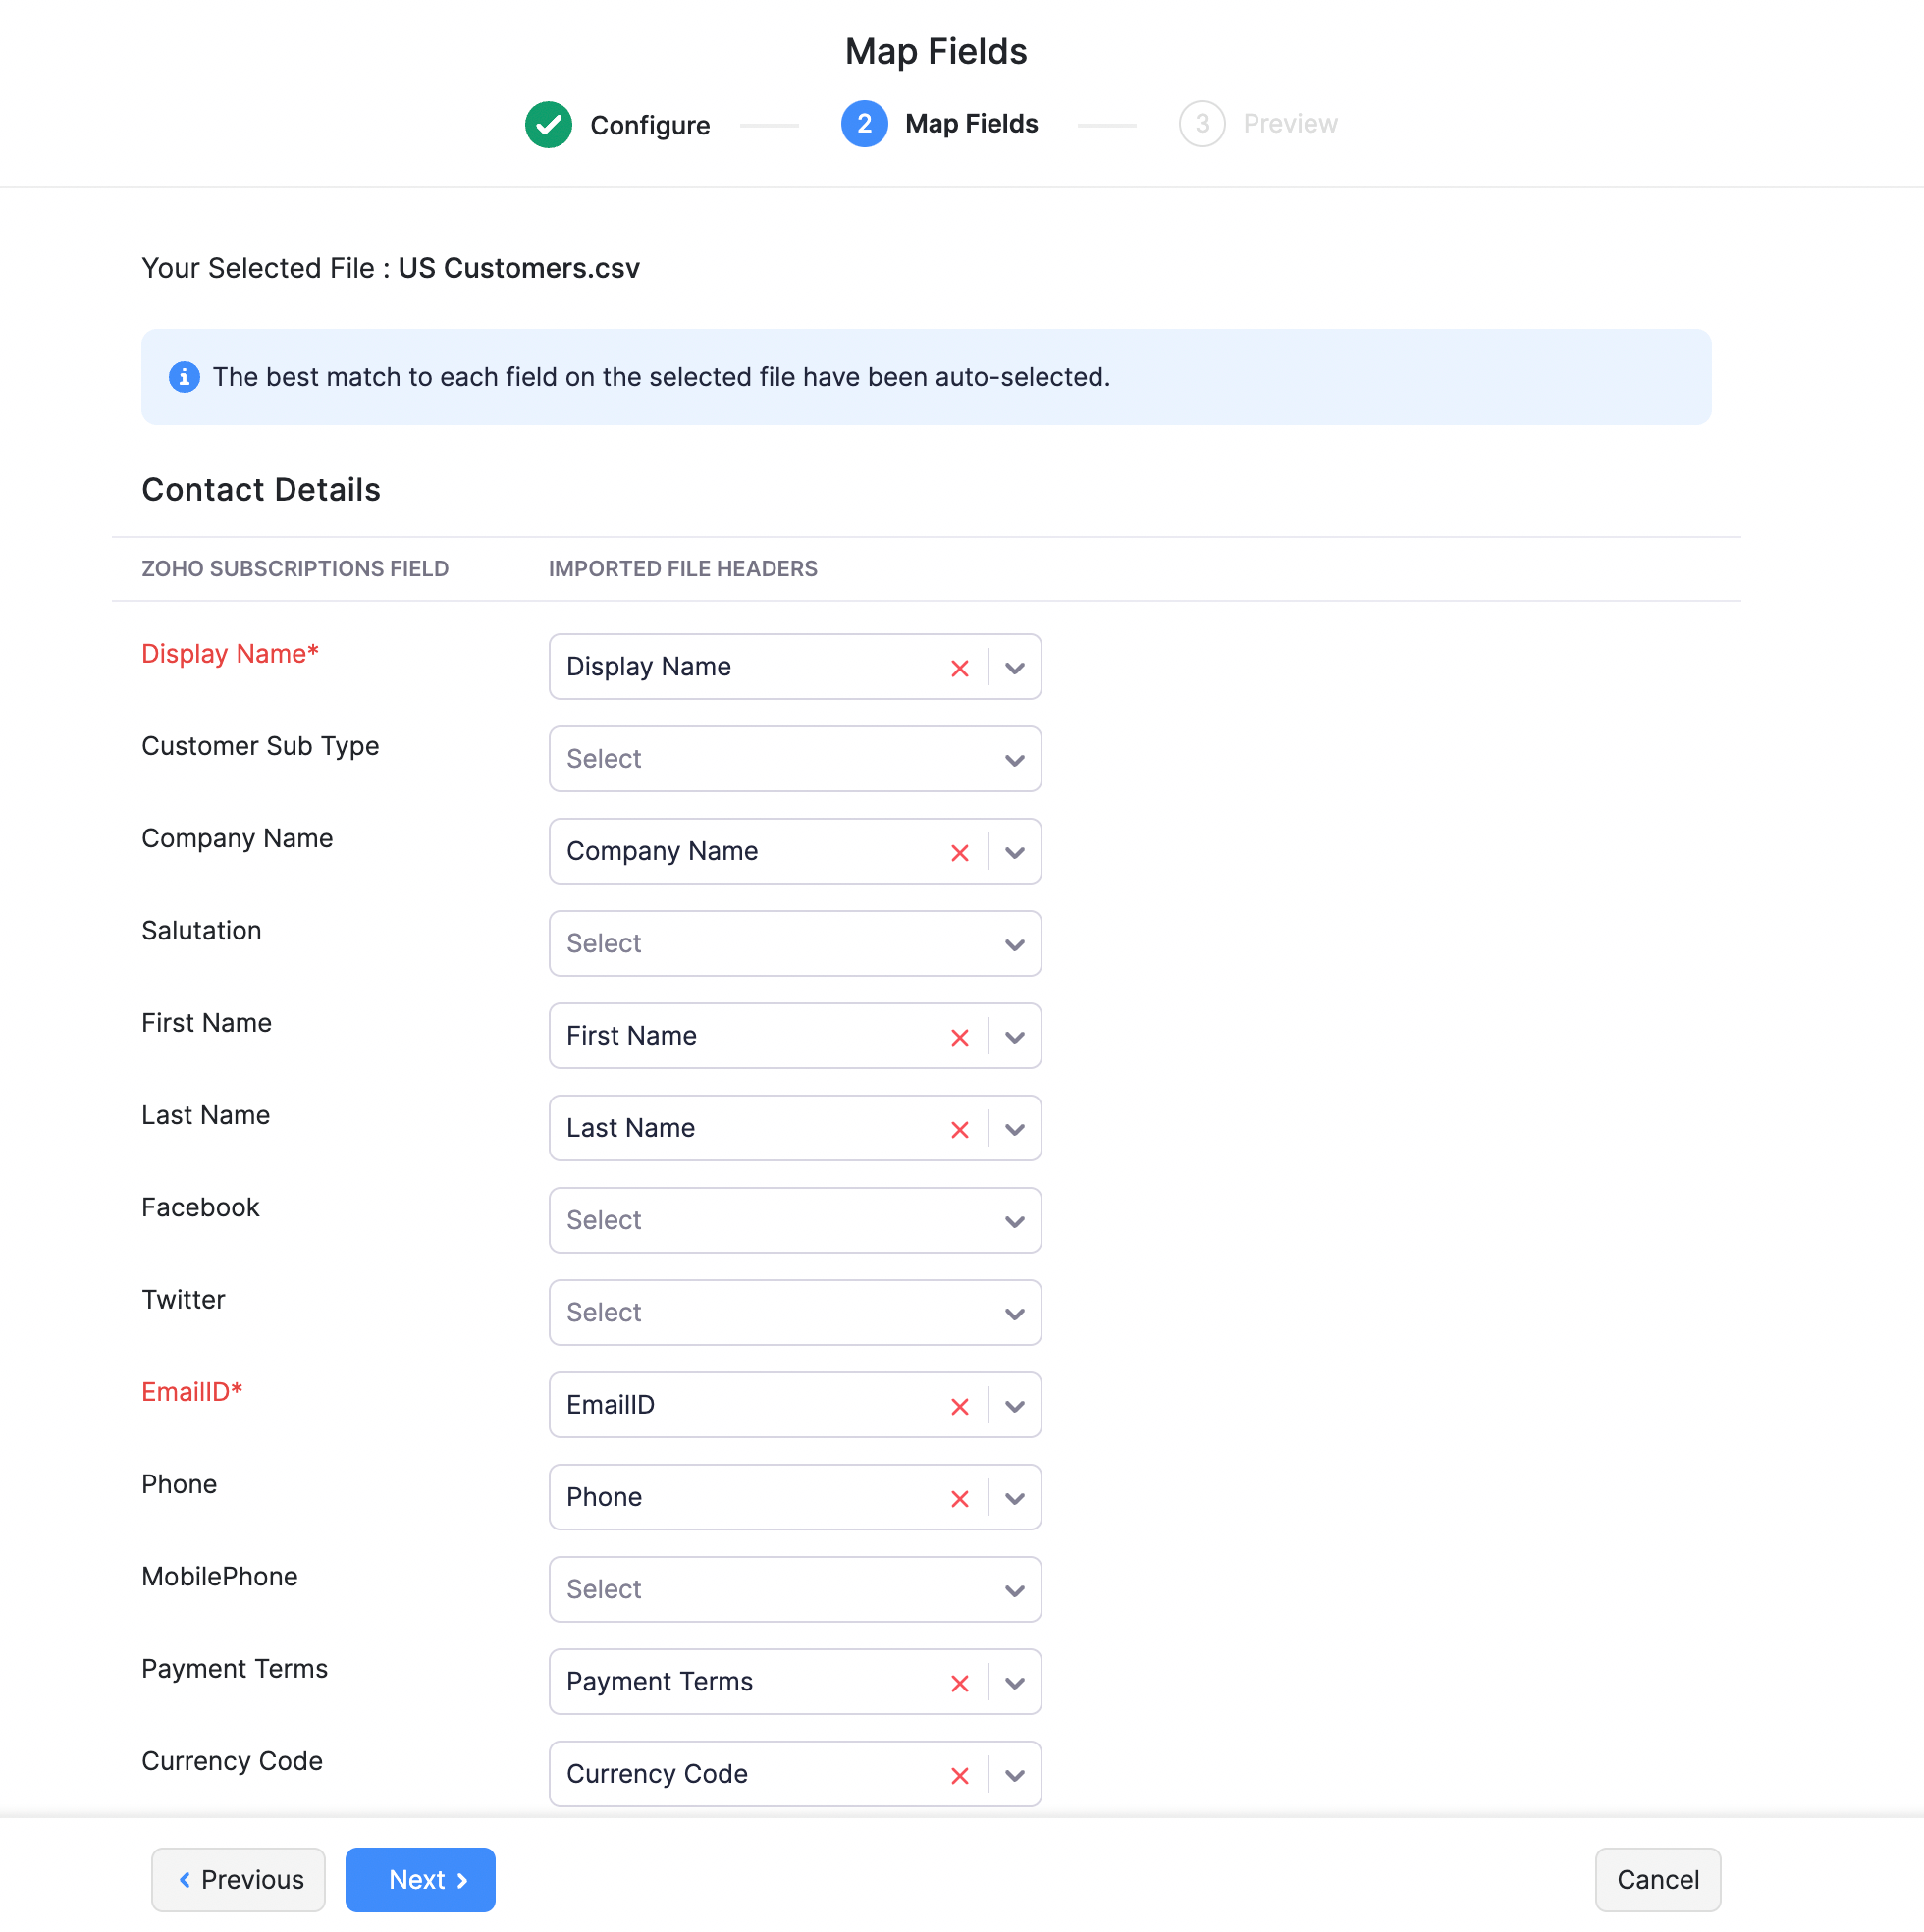Open the MobilePhone select dropdown
1924x1932 pixels.
(x=794, y=1589)
